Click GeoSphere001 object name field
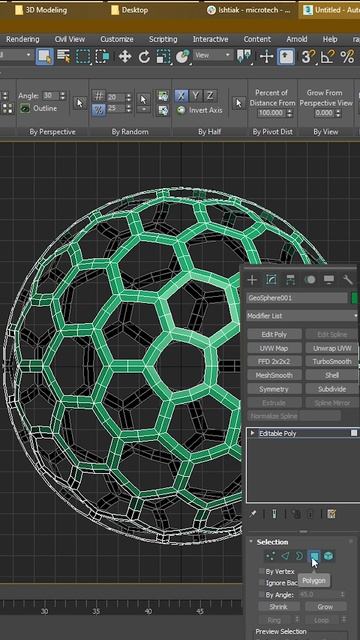 (297, 298)
